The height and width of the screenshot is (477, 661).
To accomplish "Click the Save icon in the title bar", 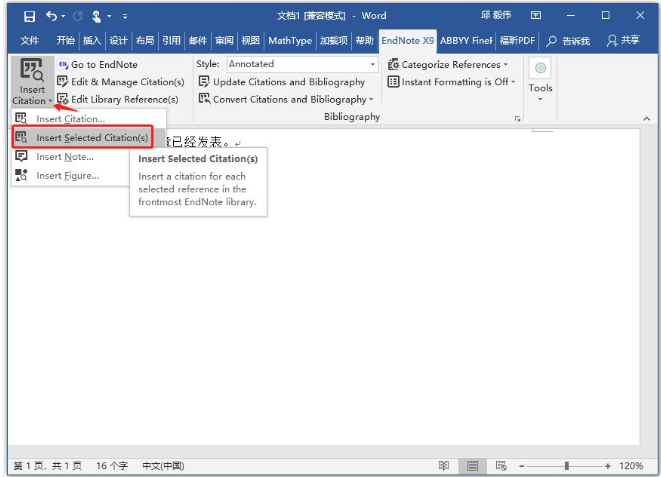I will tap(30, 16).
